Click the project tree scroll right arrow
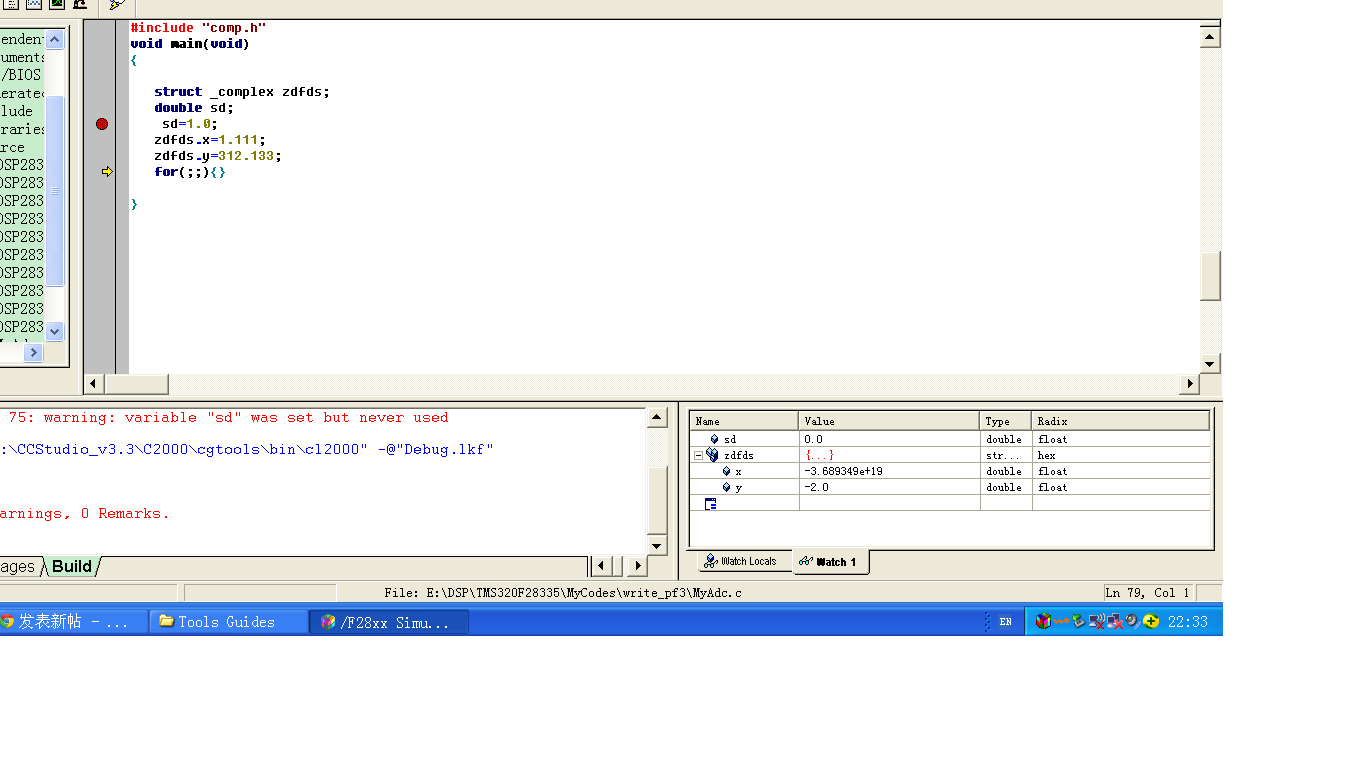Image resolution: width=1366 pixels, height=768 pixels. click(34, 352)
